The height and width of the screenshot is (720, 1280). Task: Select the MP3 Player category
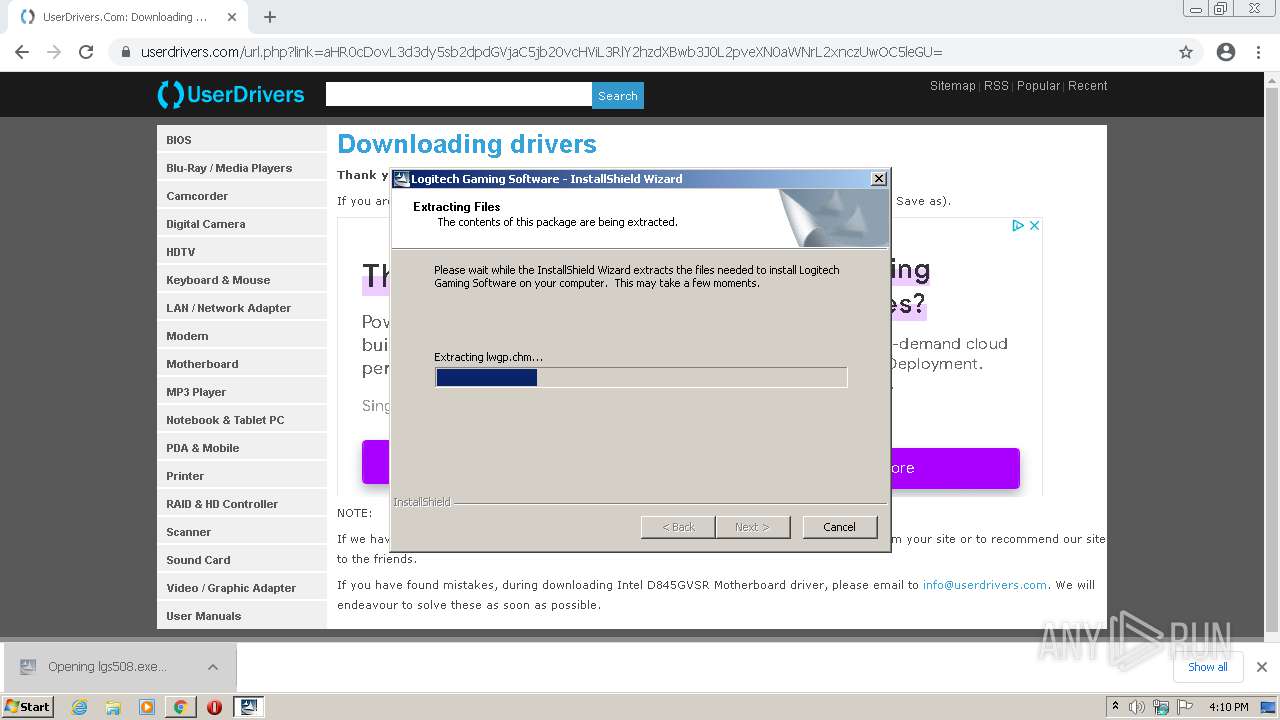(x=242, y=392)
